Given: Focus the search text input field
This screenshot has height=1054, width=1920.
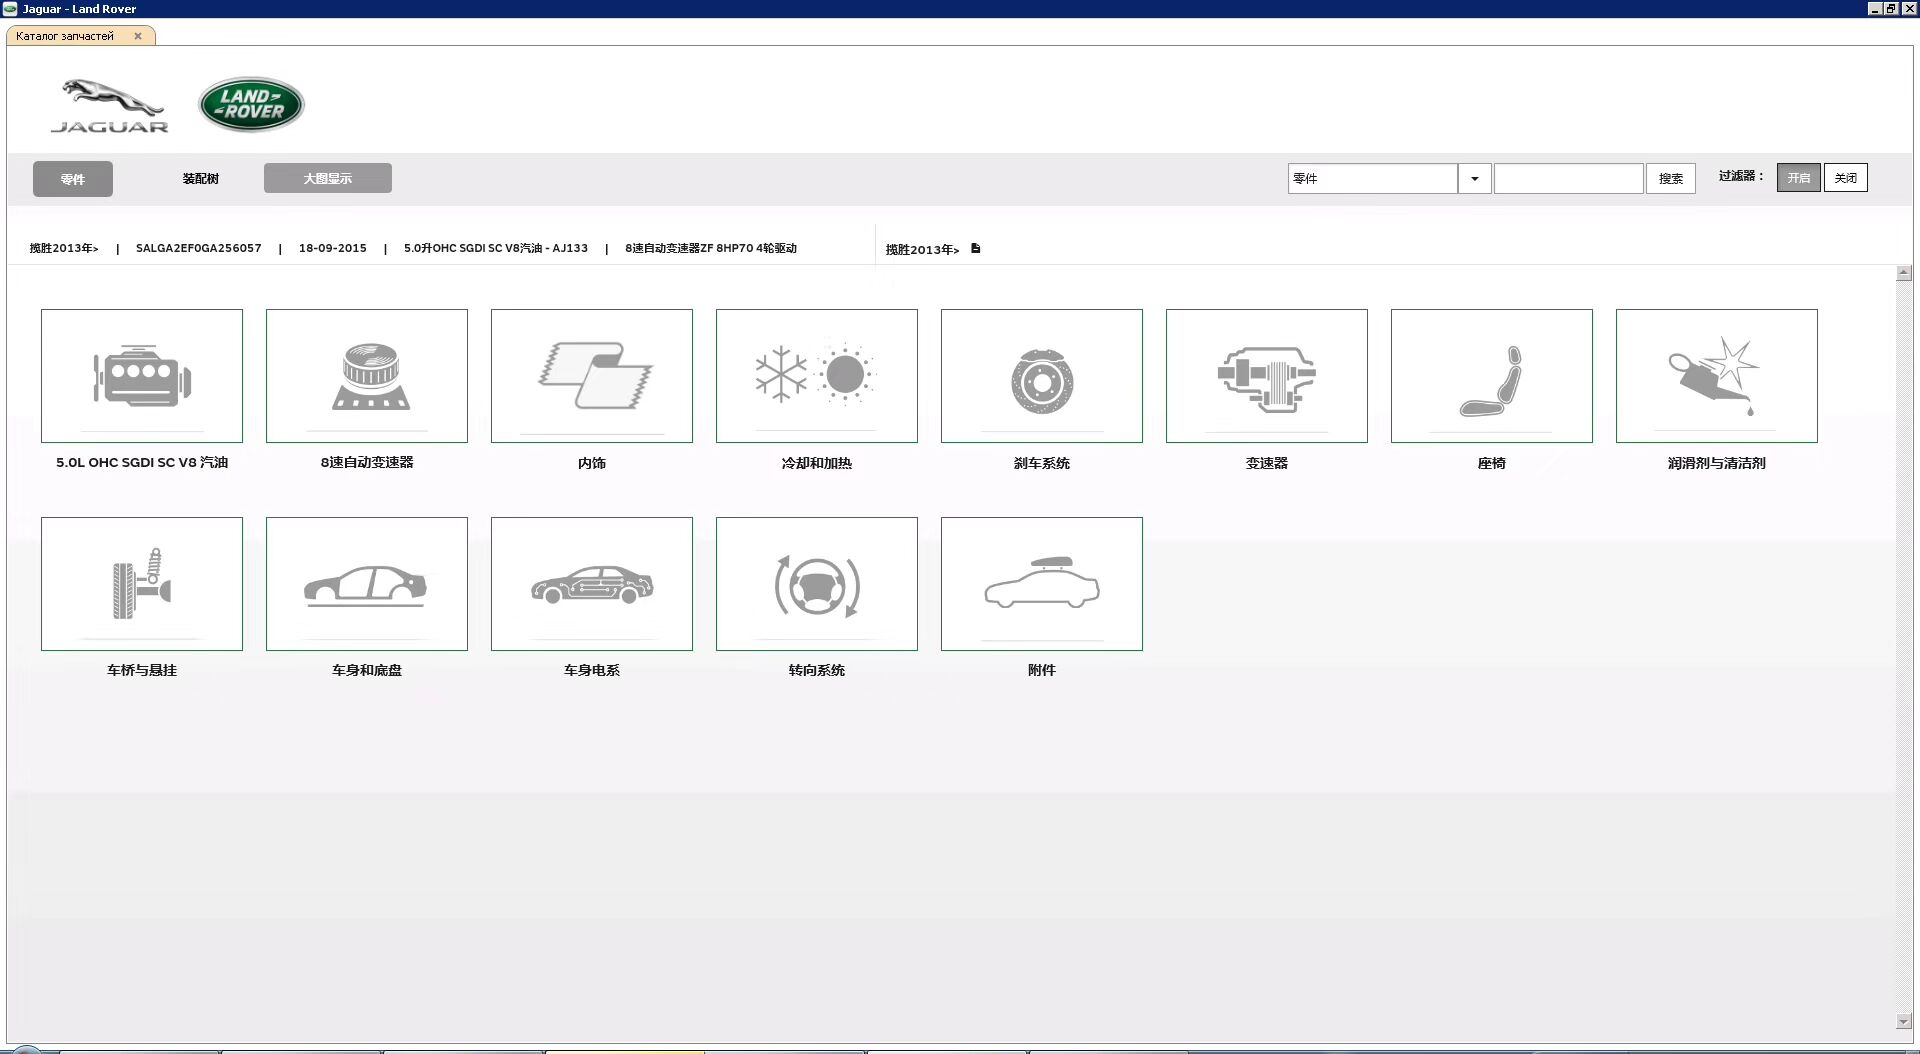Looking at the screenshot, I should [1568, 178].
